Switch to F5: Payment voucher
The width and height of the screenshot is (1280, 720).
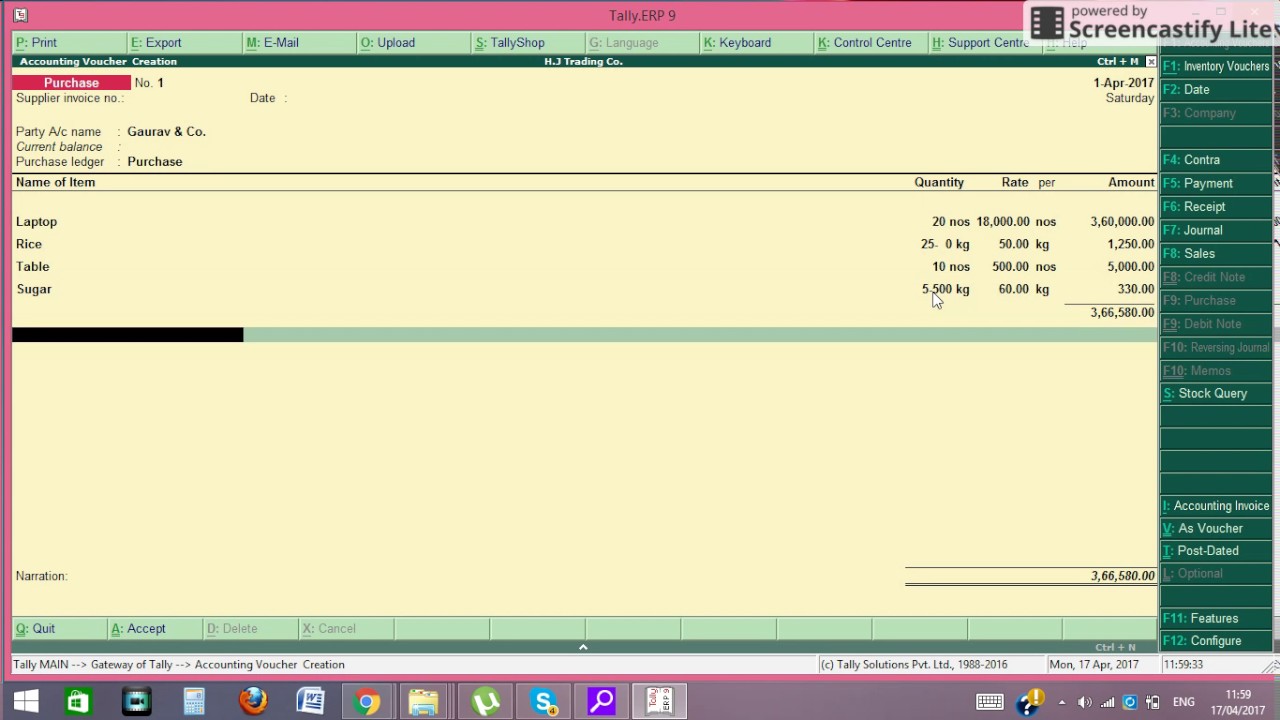click(x=1216, y=184)
